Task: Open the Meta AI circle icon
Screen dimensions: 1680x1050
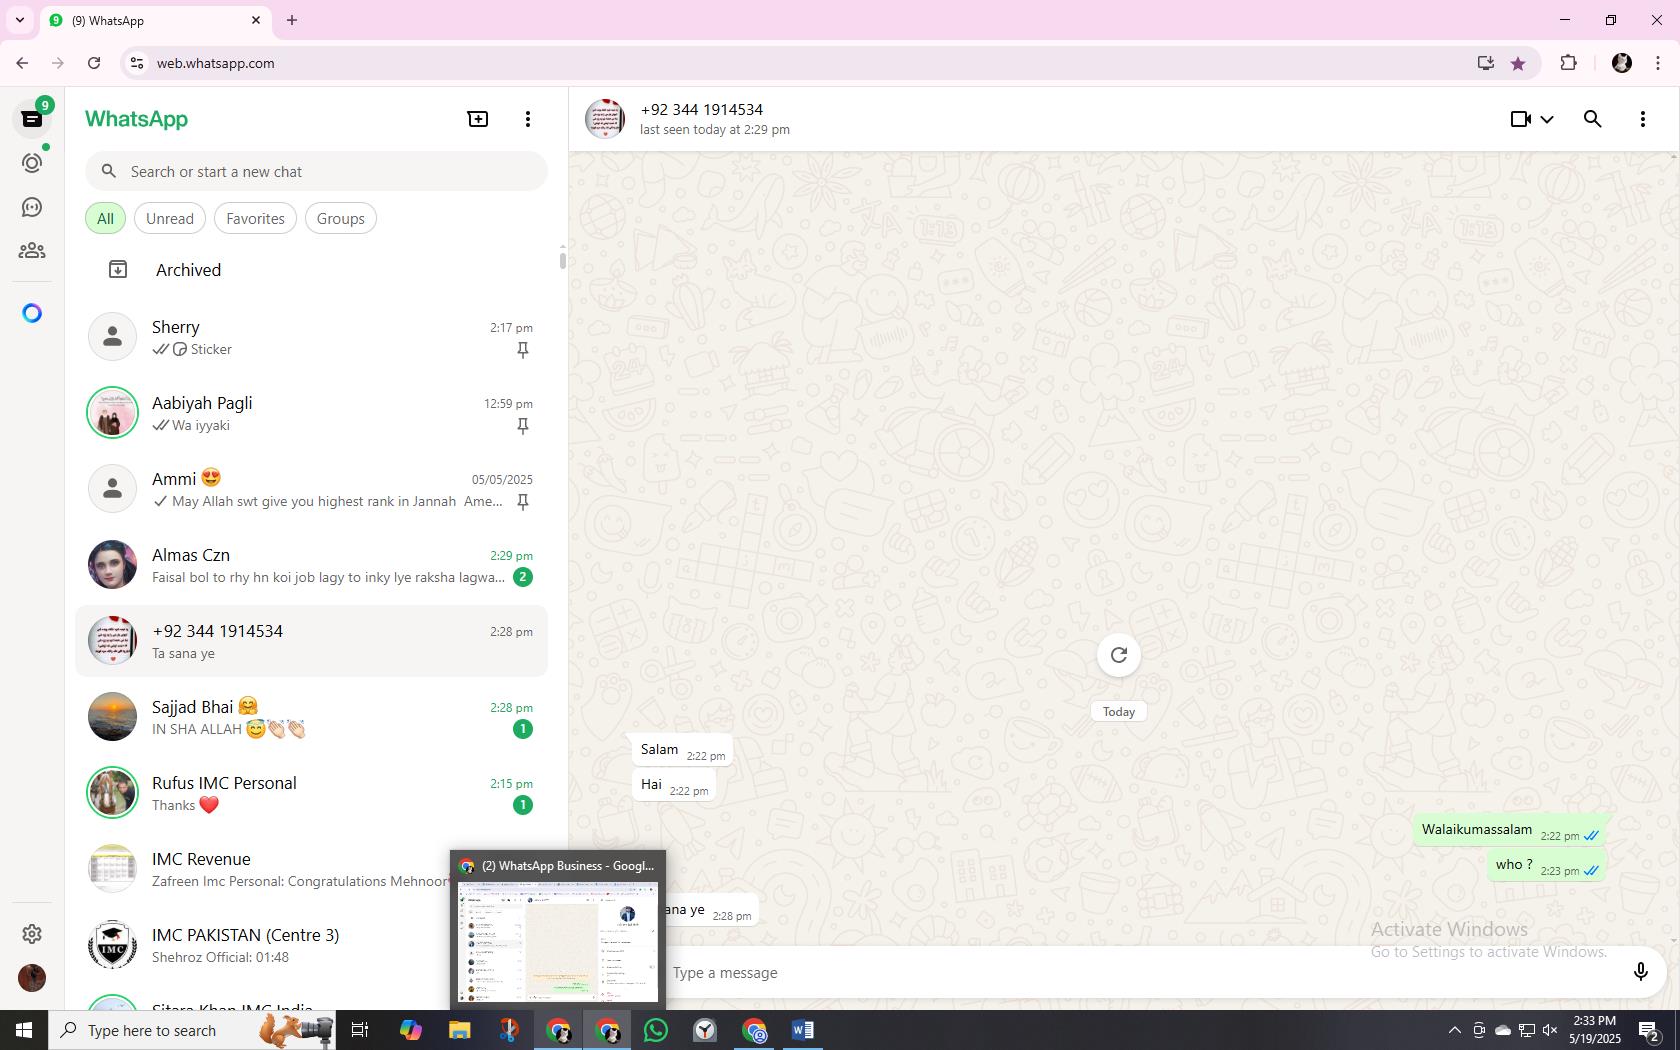Action: pos(32,313)
